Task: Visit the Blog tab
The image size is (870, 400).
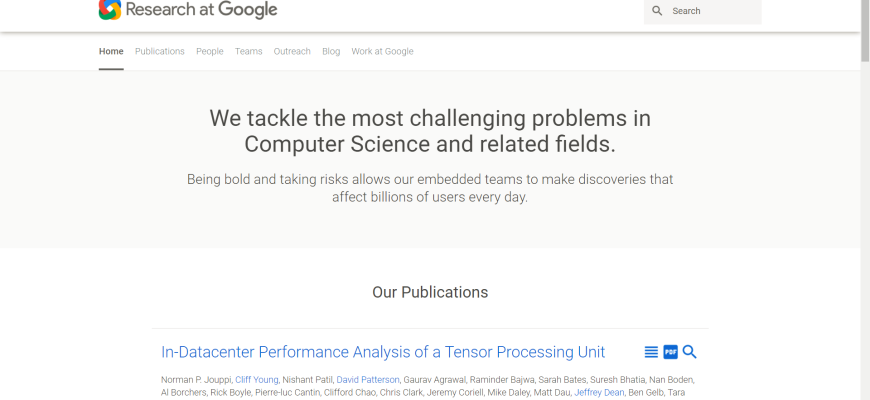Action: (331, 51)
